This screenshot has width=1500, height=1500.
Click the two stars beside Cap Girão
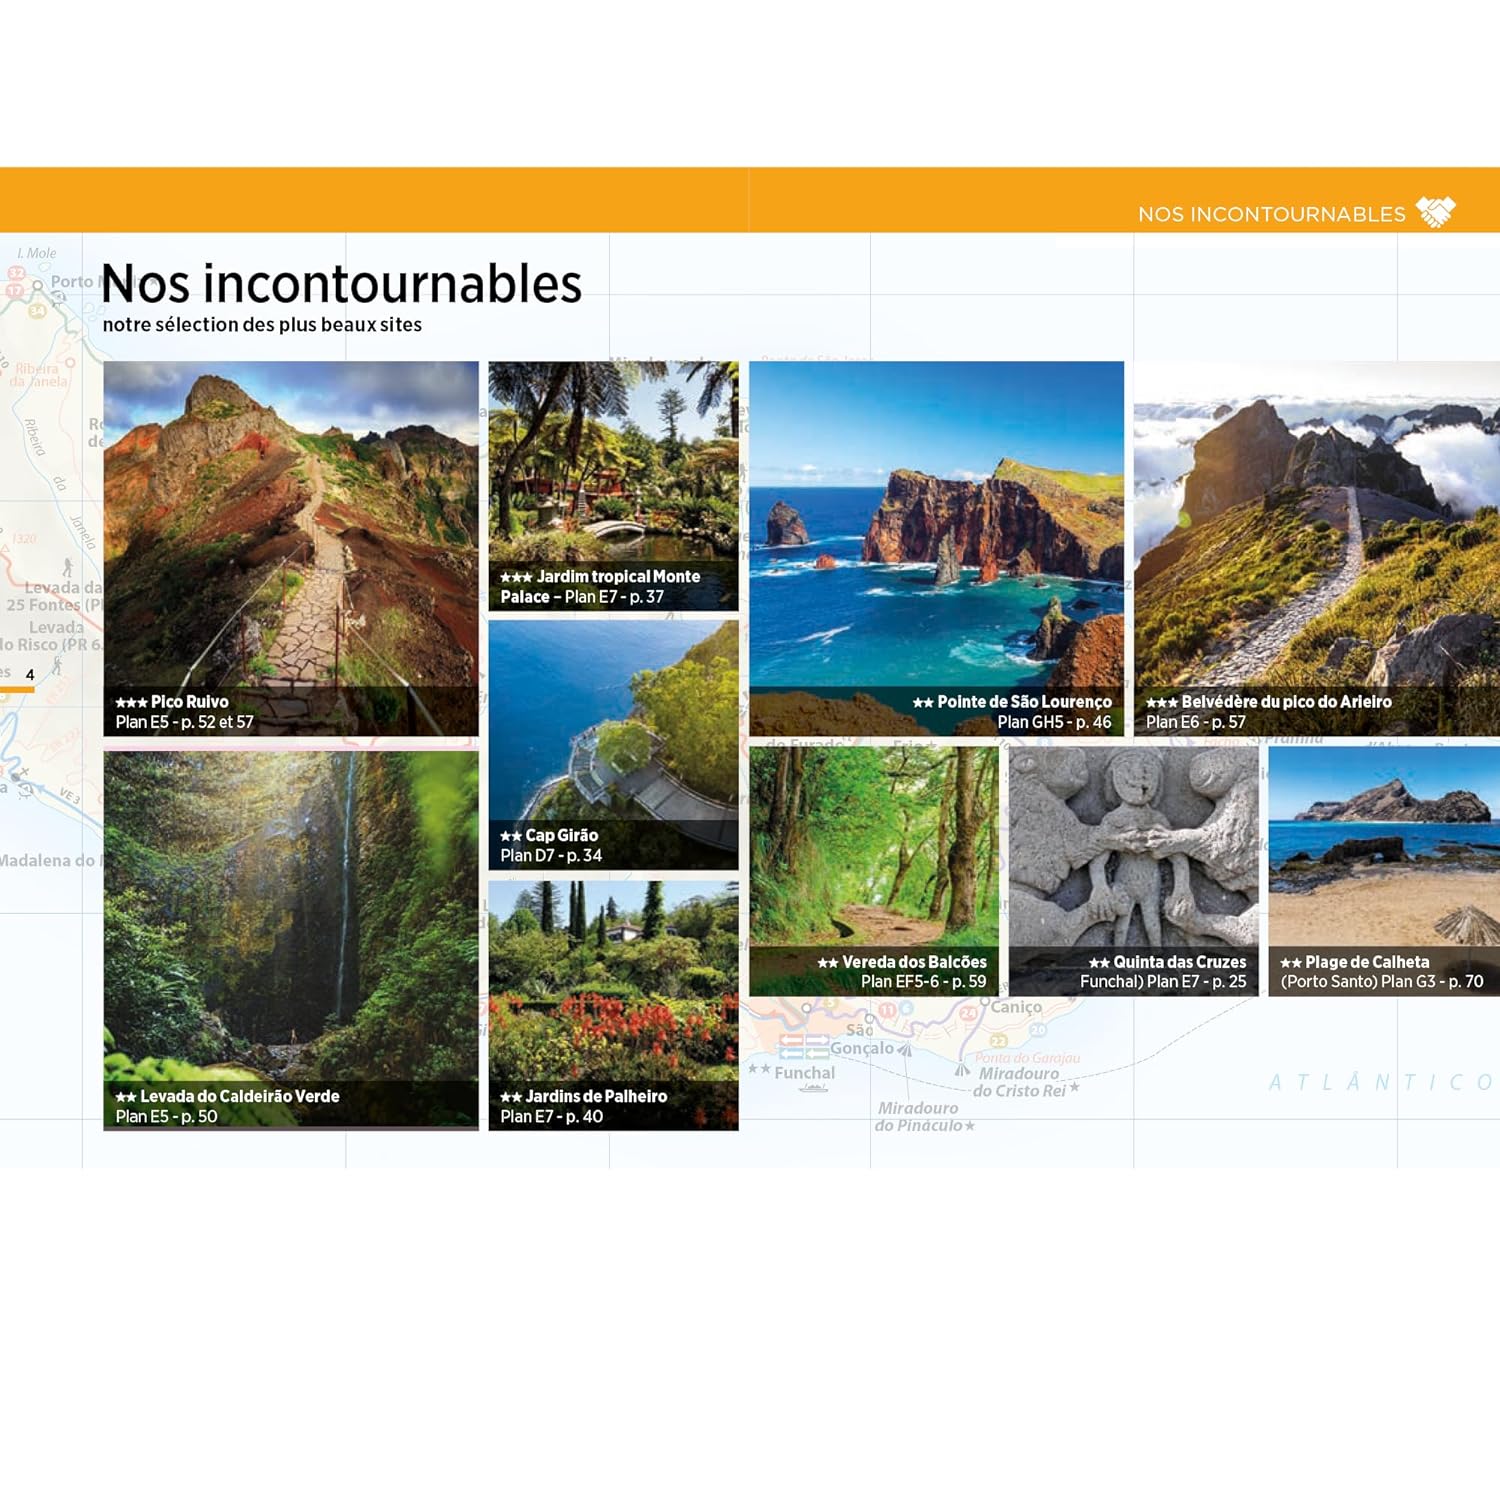pos(511,836)
